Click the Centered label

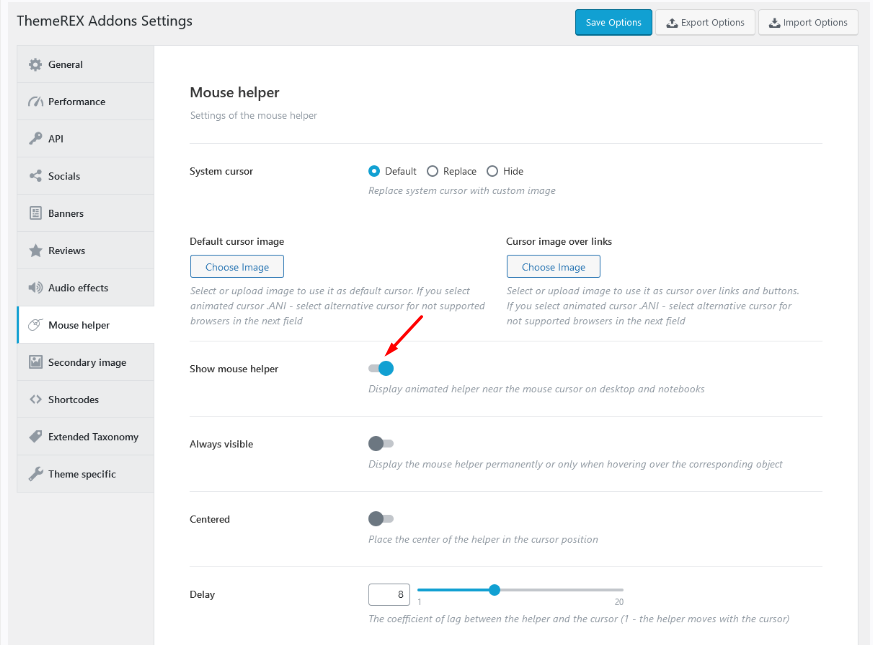[x=209, y=519]
